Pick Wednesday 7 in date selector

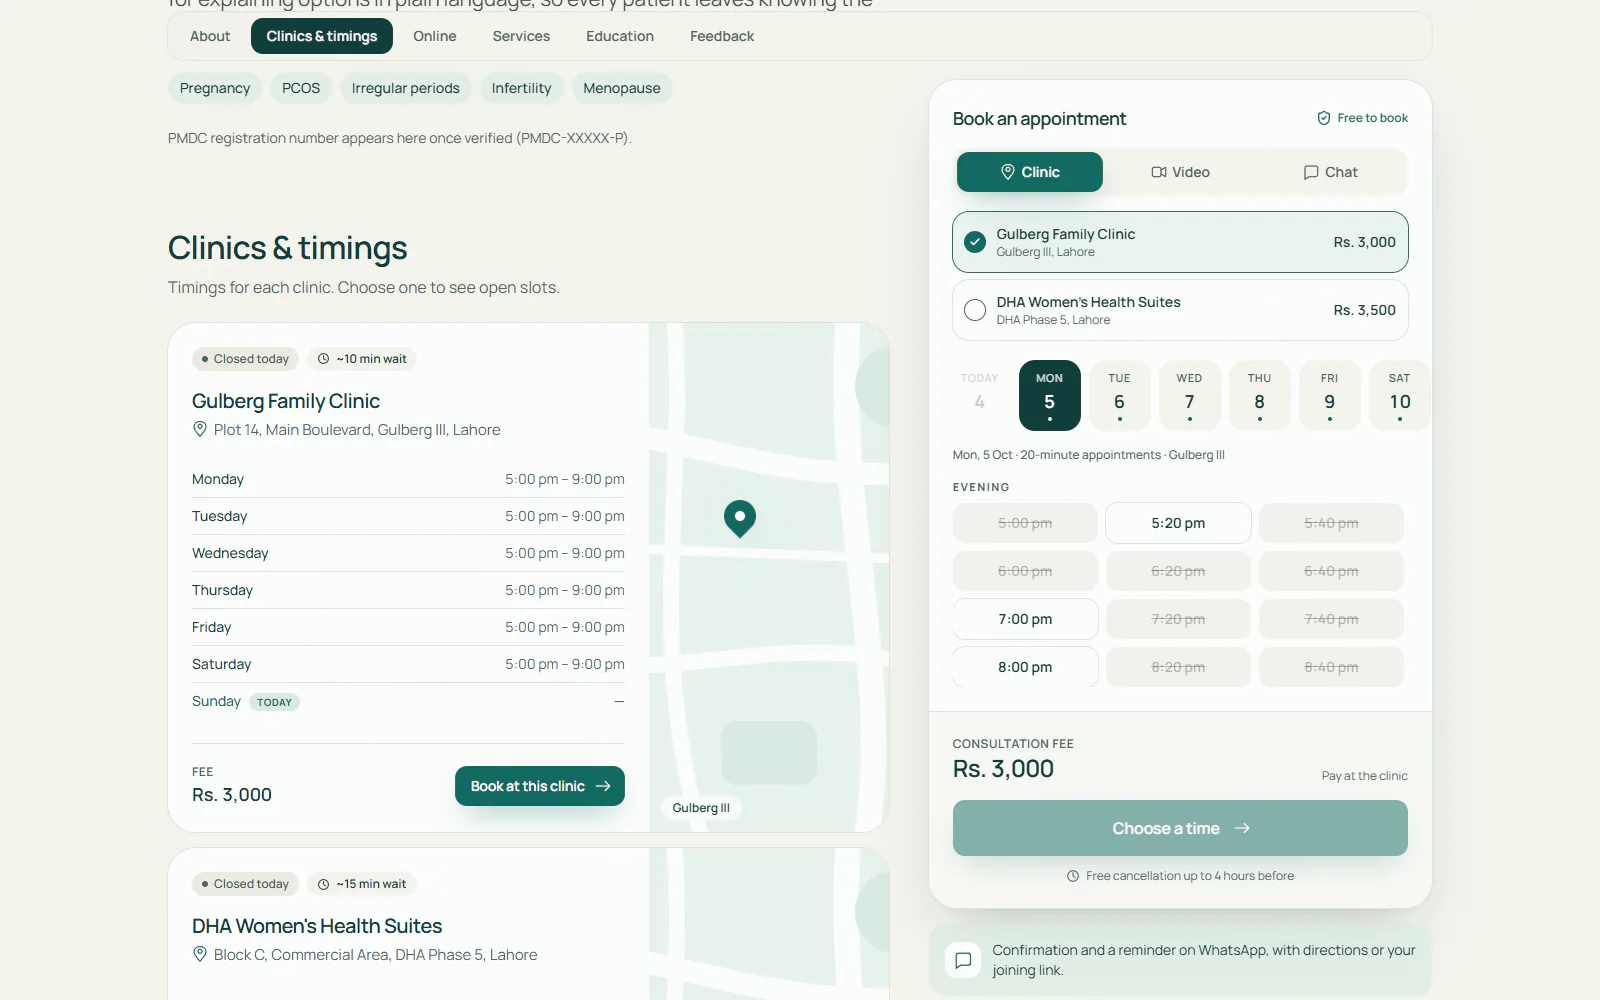tap(1189, 395)
